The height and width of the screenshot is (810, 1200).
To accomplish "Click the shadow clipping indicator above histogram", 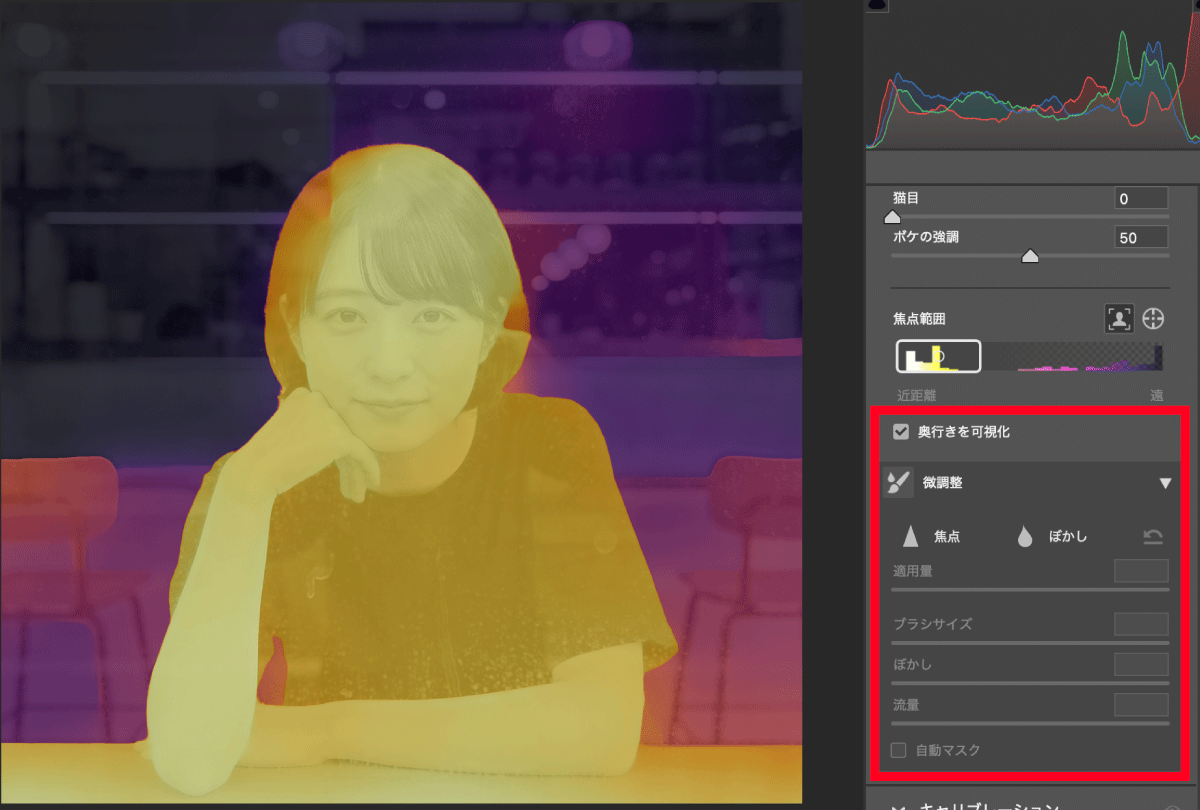I will (x=877, y=5).
